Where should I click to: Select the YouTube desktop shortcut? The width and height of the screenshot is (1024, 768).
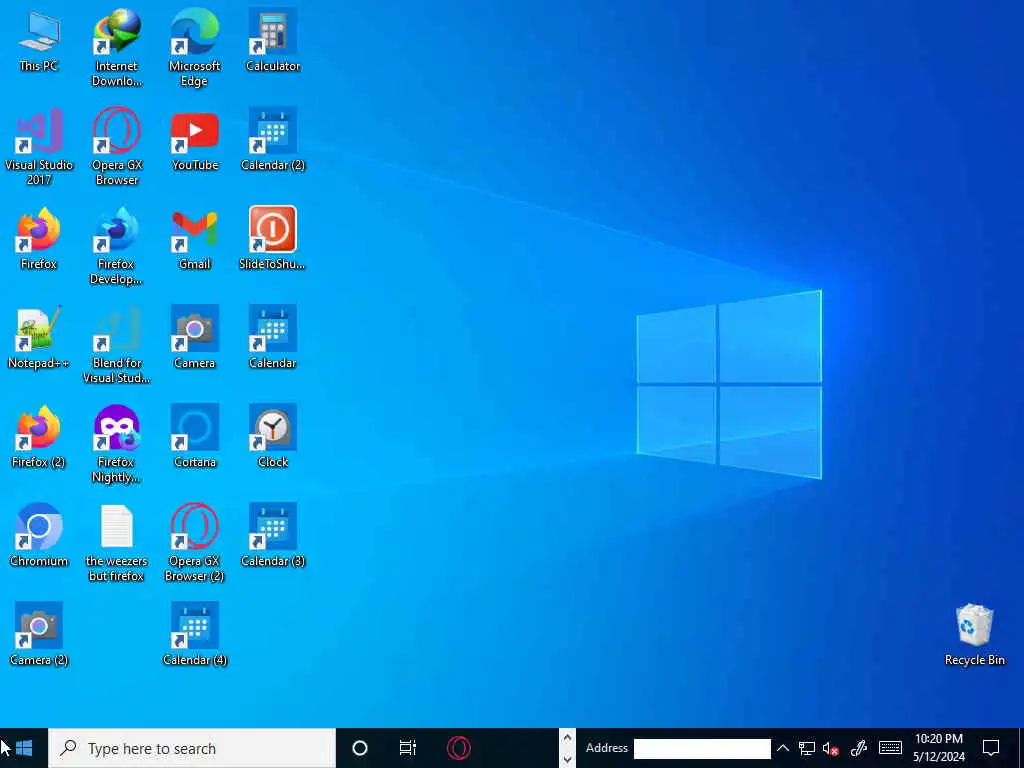pyautogui.click(x=195, y=140)
